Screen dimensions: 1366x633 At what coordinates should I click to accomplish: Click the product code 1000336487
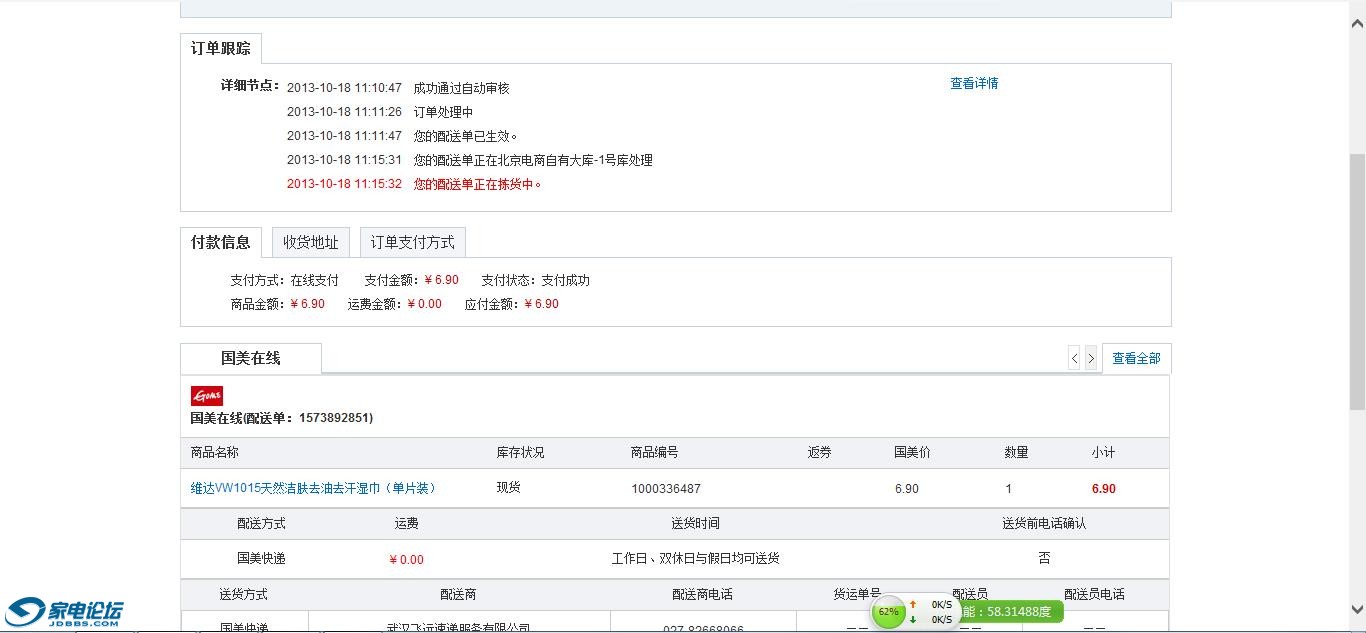click(666, 489)
